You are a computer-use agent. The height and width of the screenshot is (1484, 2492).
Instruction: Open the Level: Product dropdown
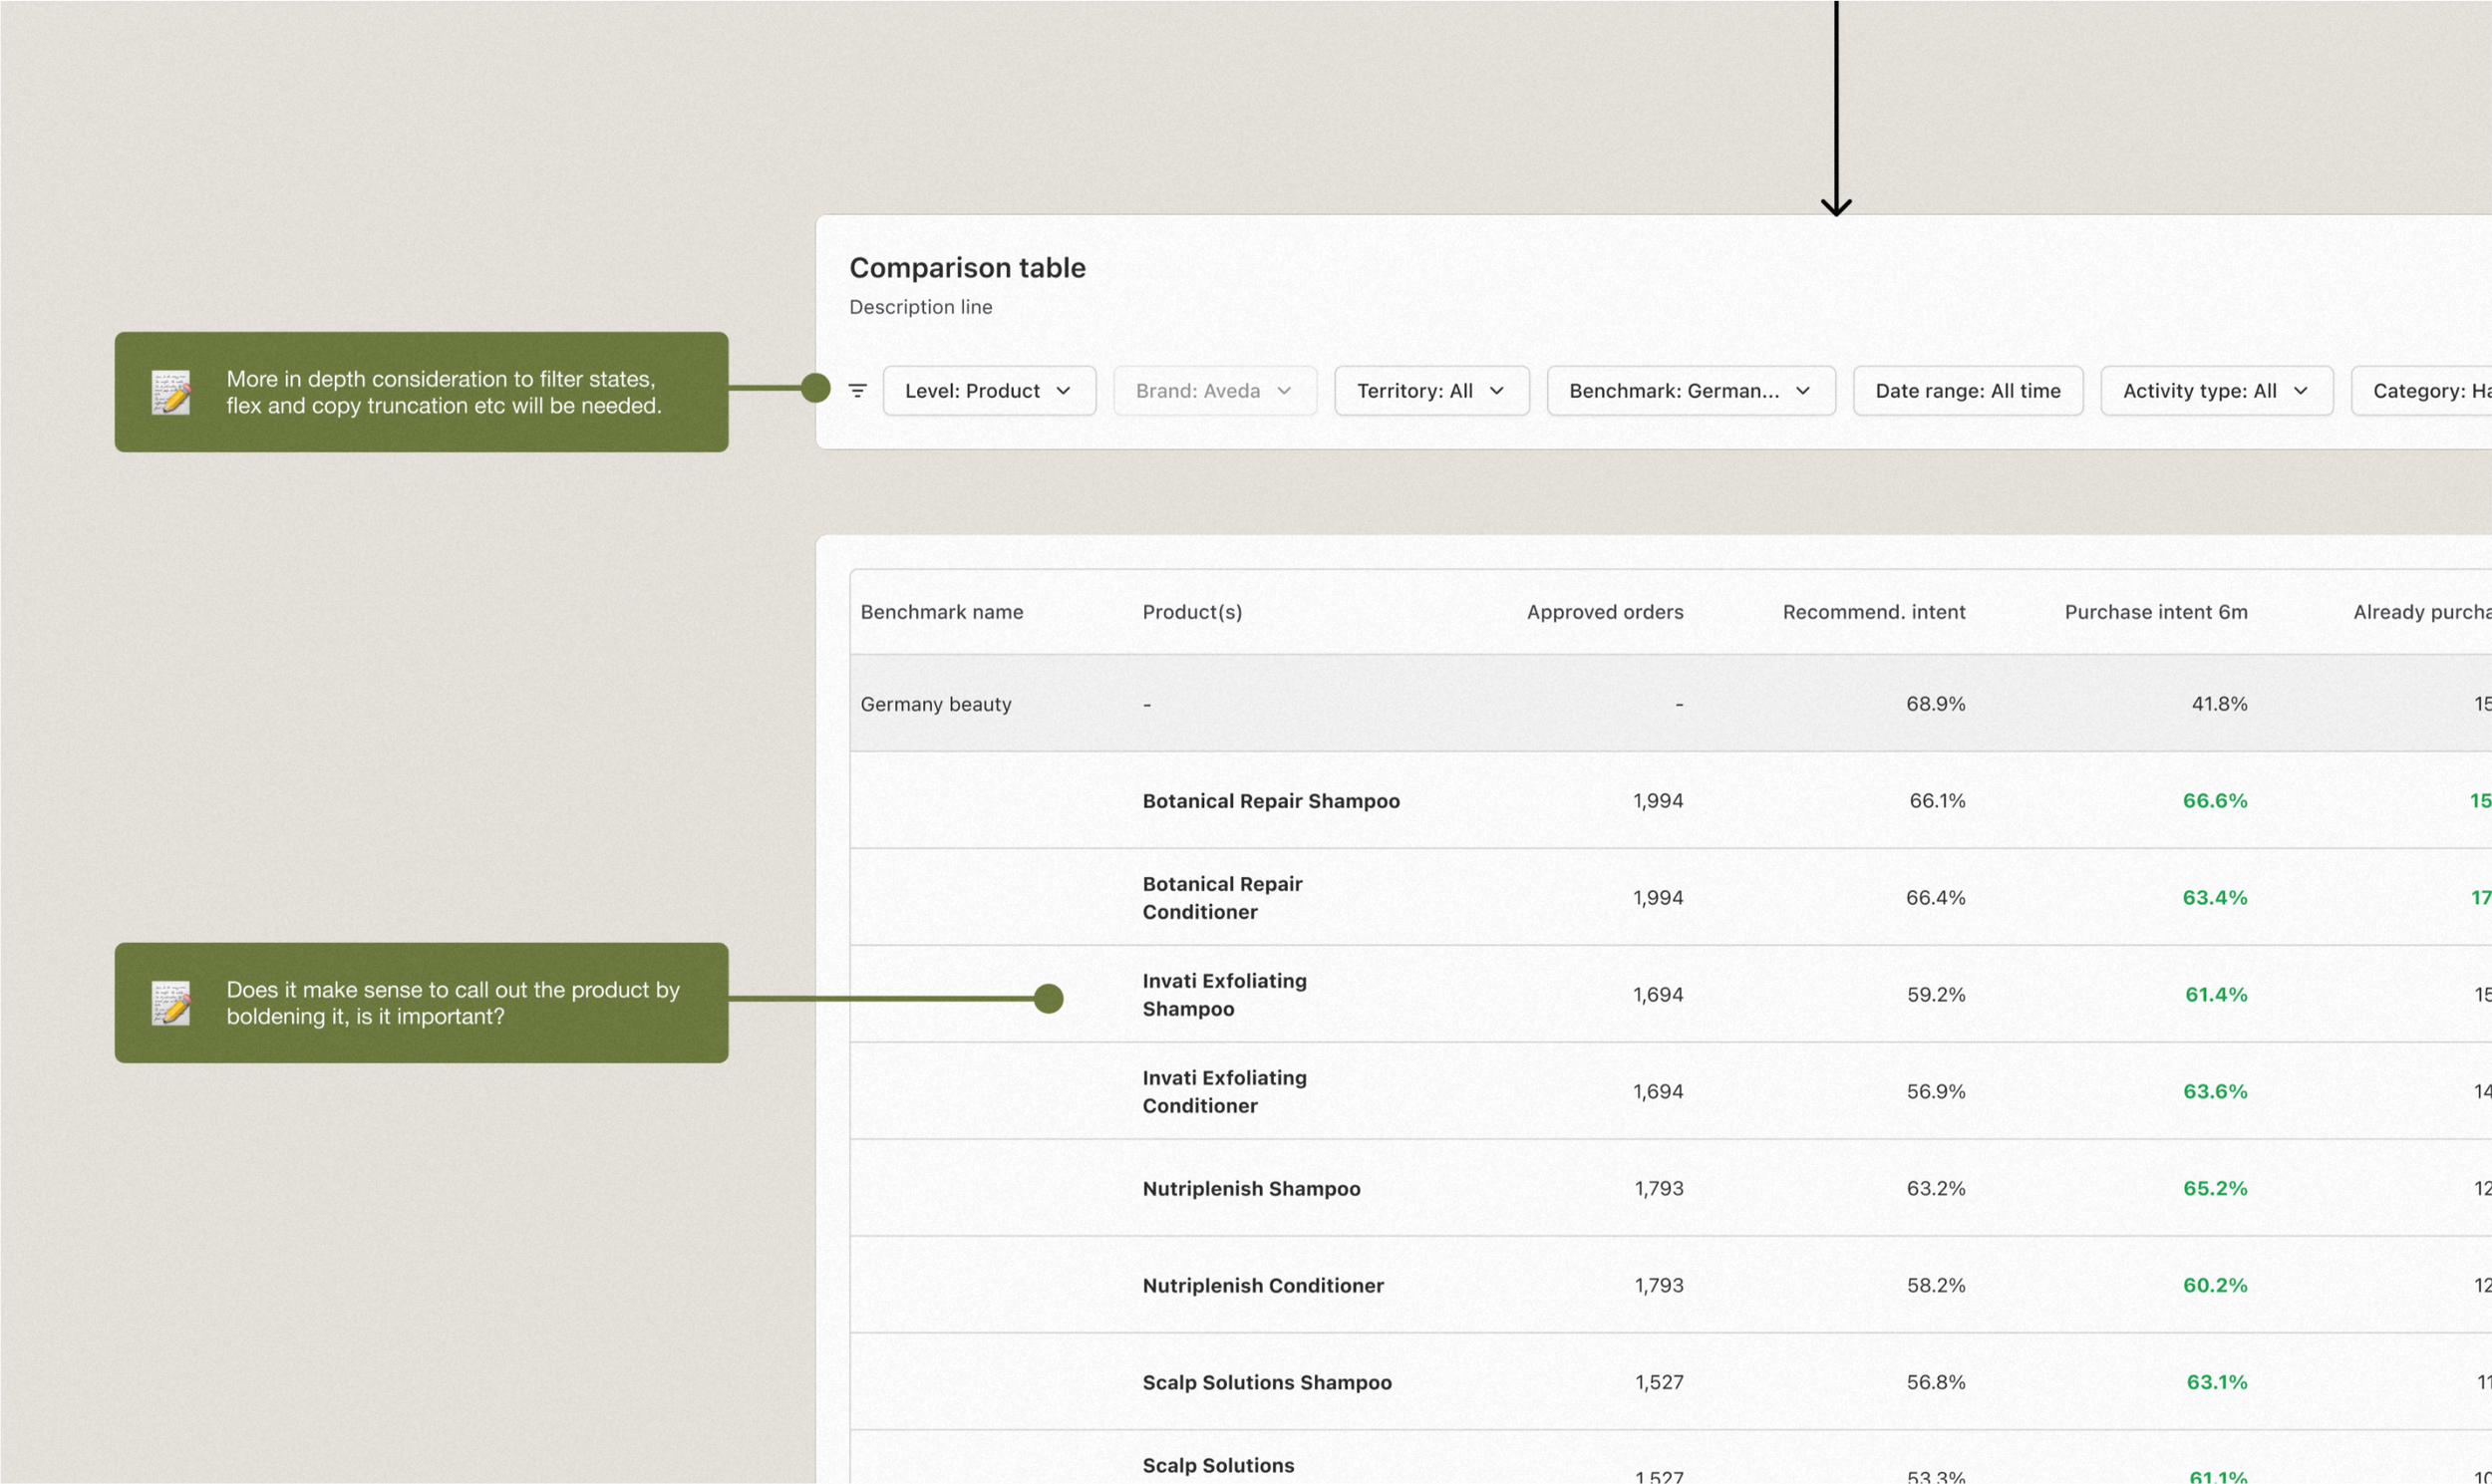pyautogui.click(x=988, y=391)
